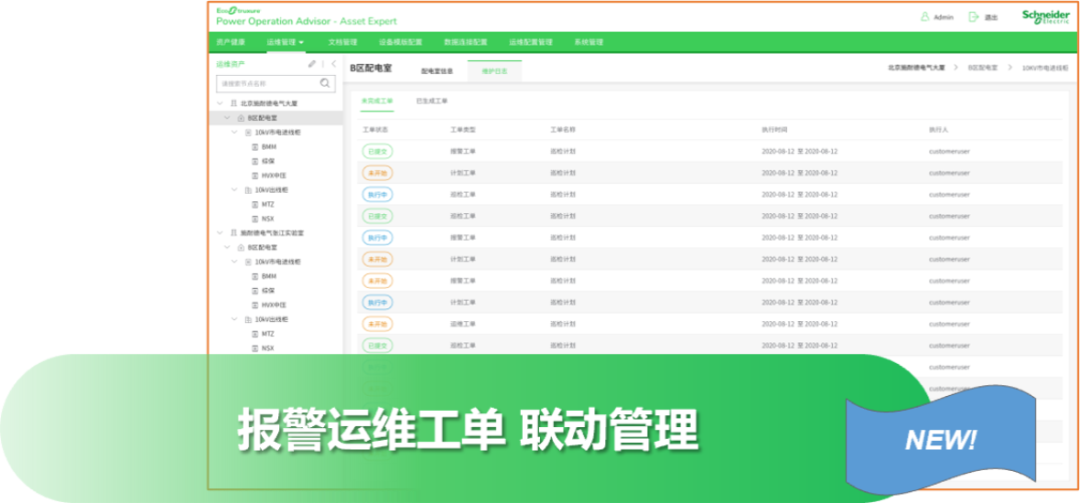Image resolution: width=1080 pixels, height=503 pixels.
Task: Click the magnifier search icon in the node search box
Action: click(x=325, y=83)
